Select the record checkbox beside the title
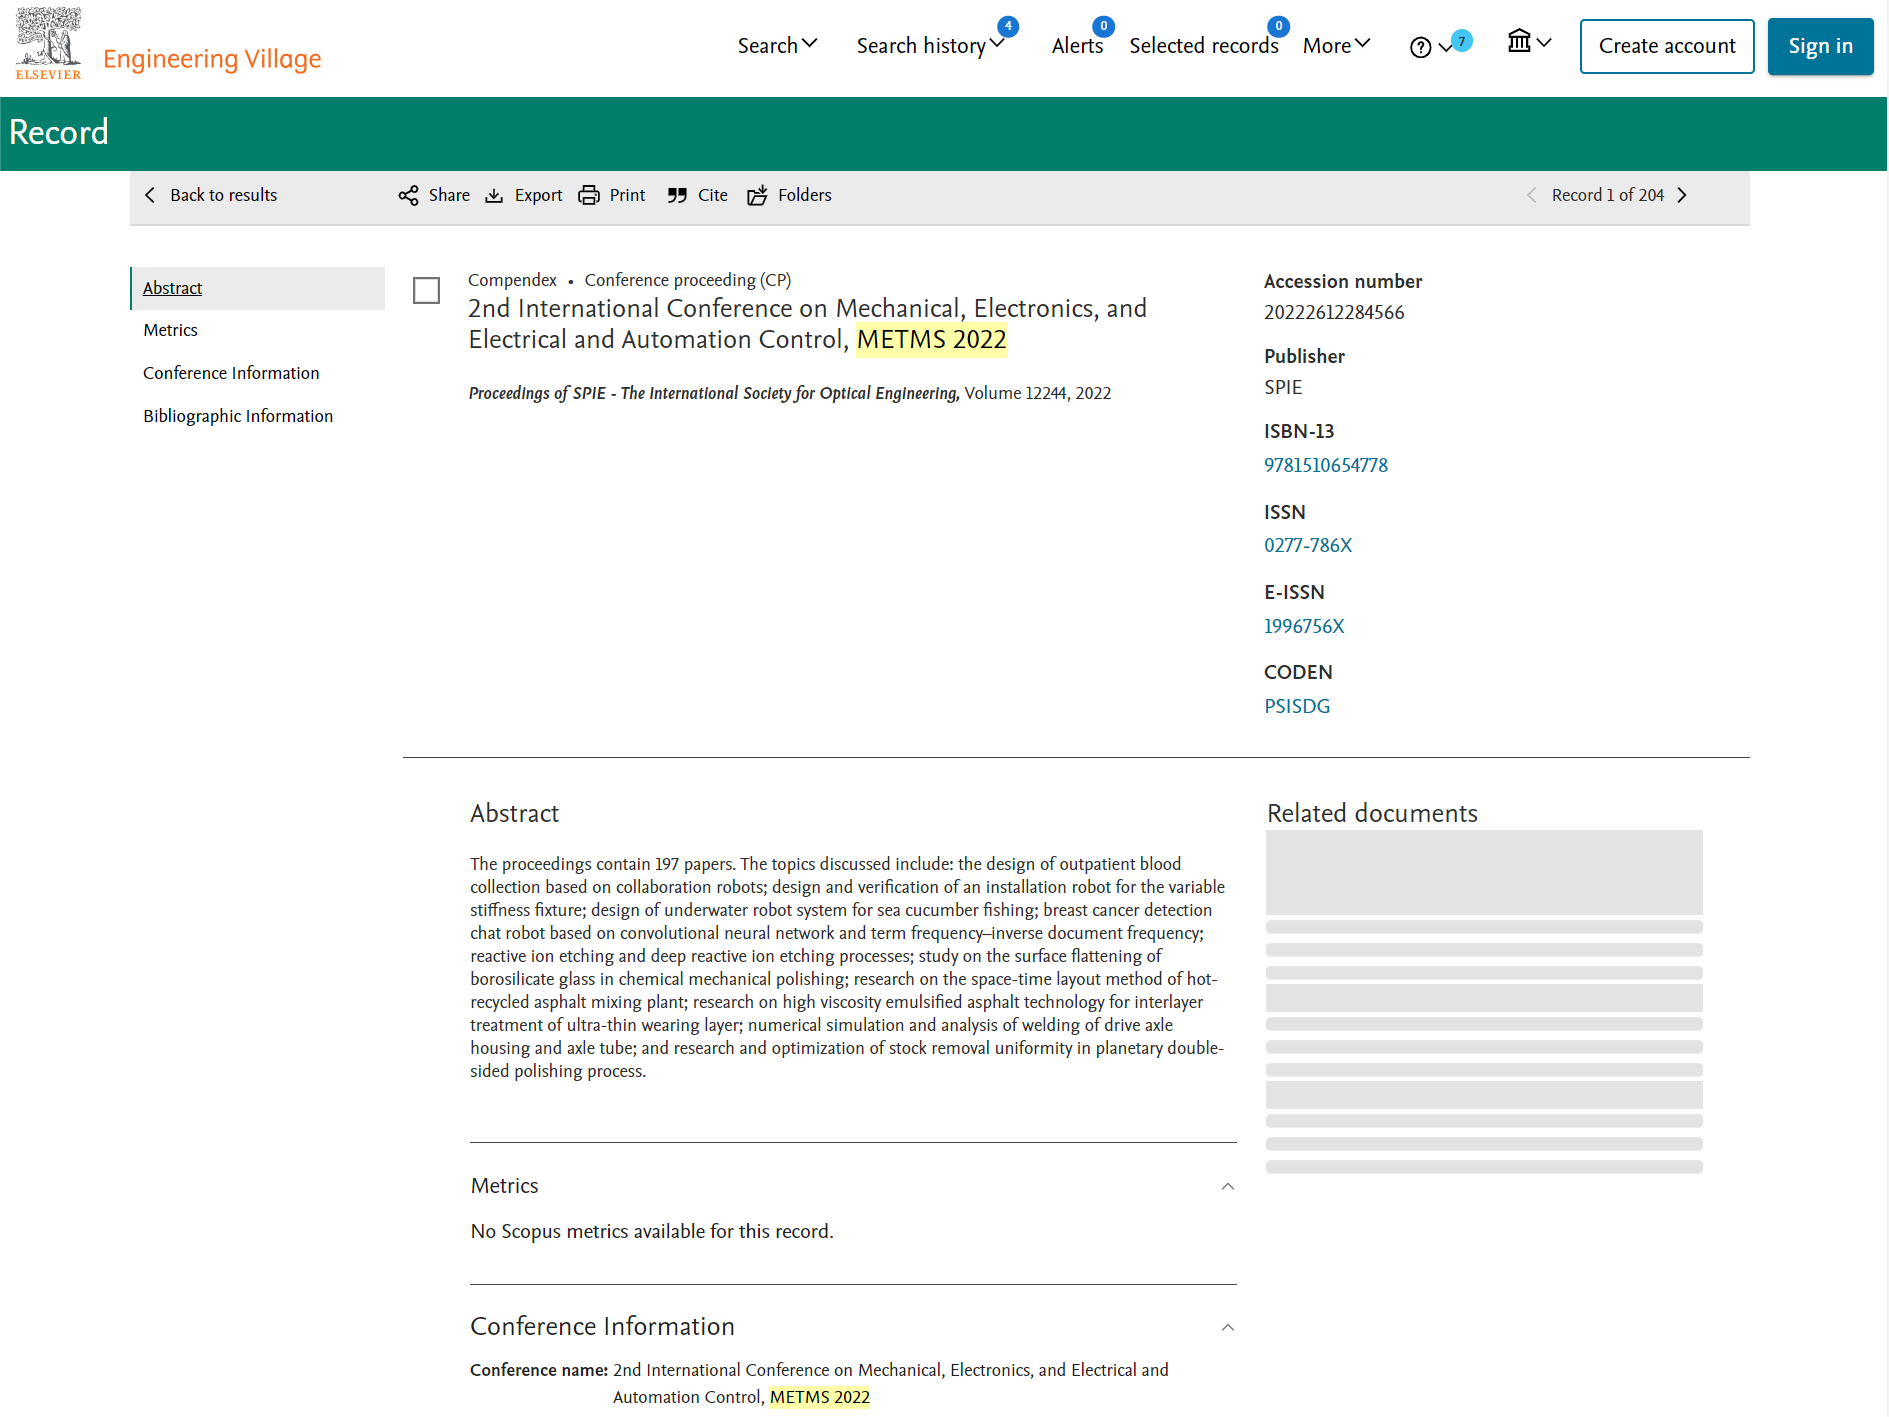This screenshot has width=1889, height=1417. [x=427, y=291]
